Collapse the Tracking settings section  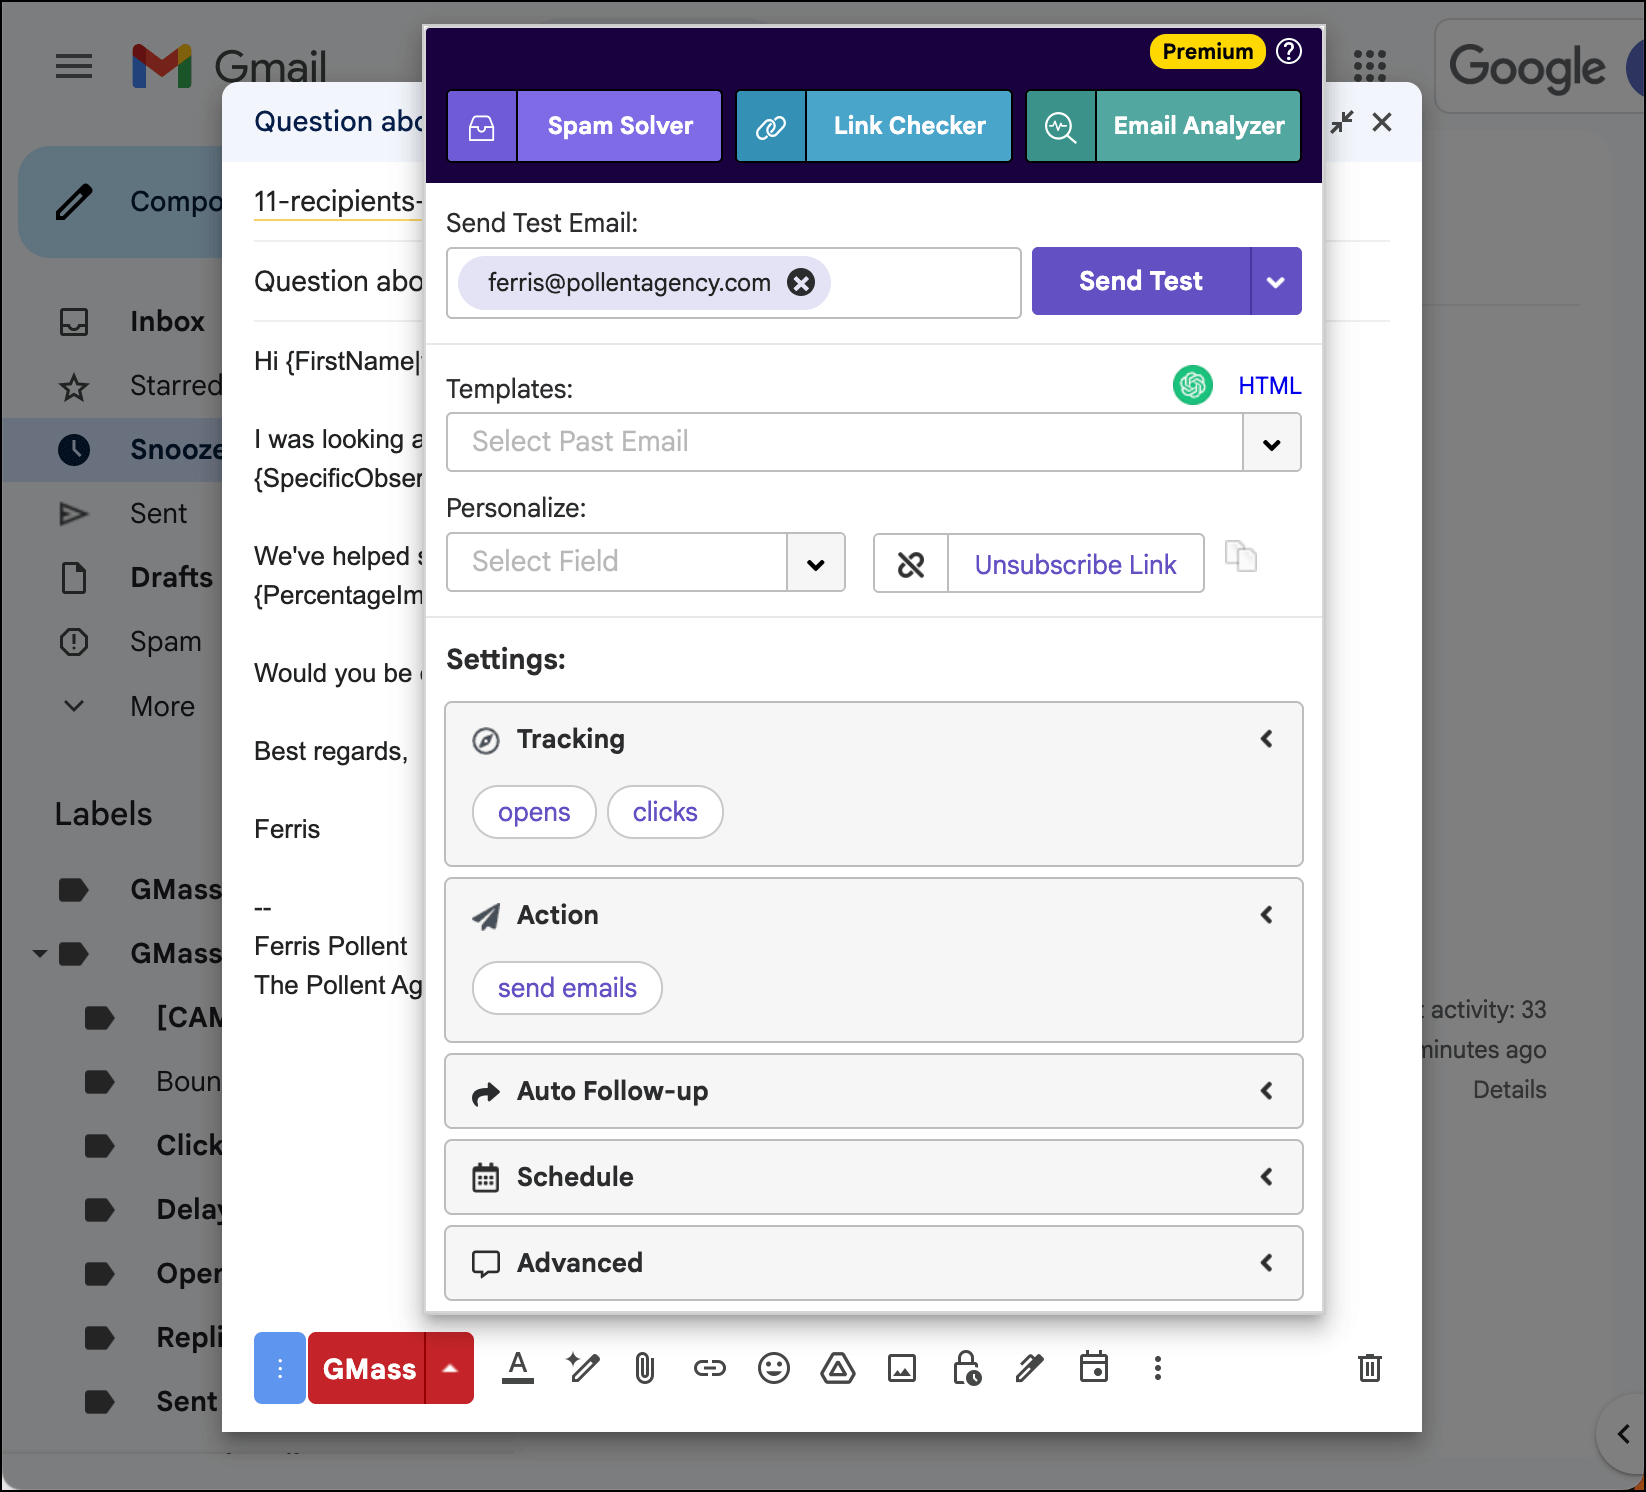click(x=1267, y=739)
